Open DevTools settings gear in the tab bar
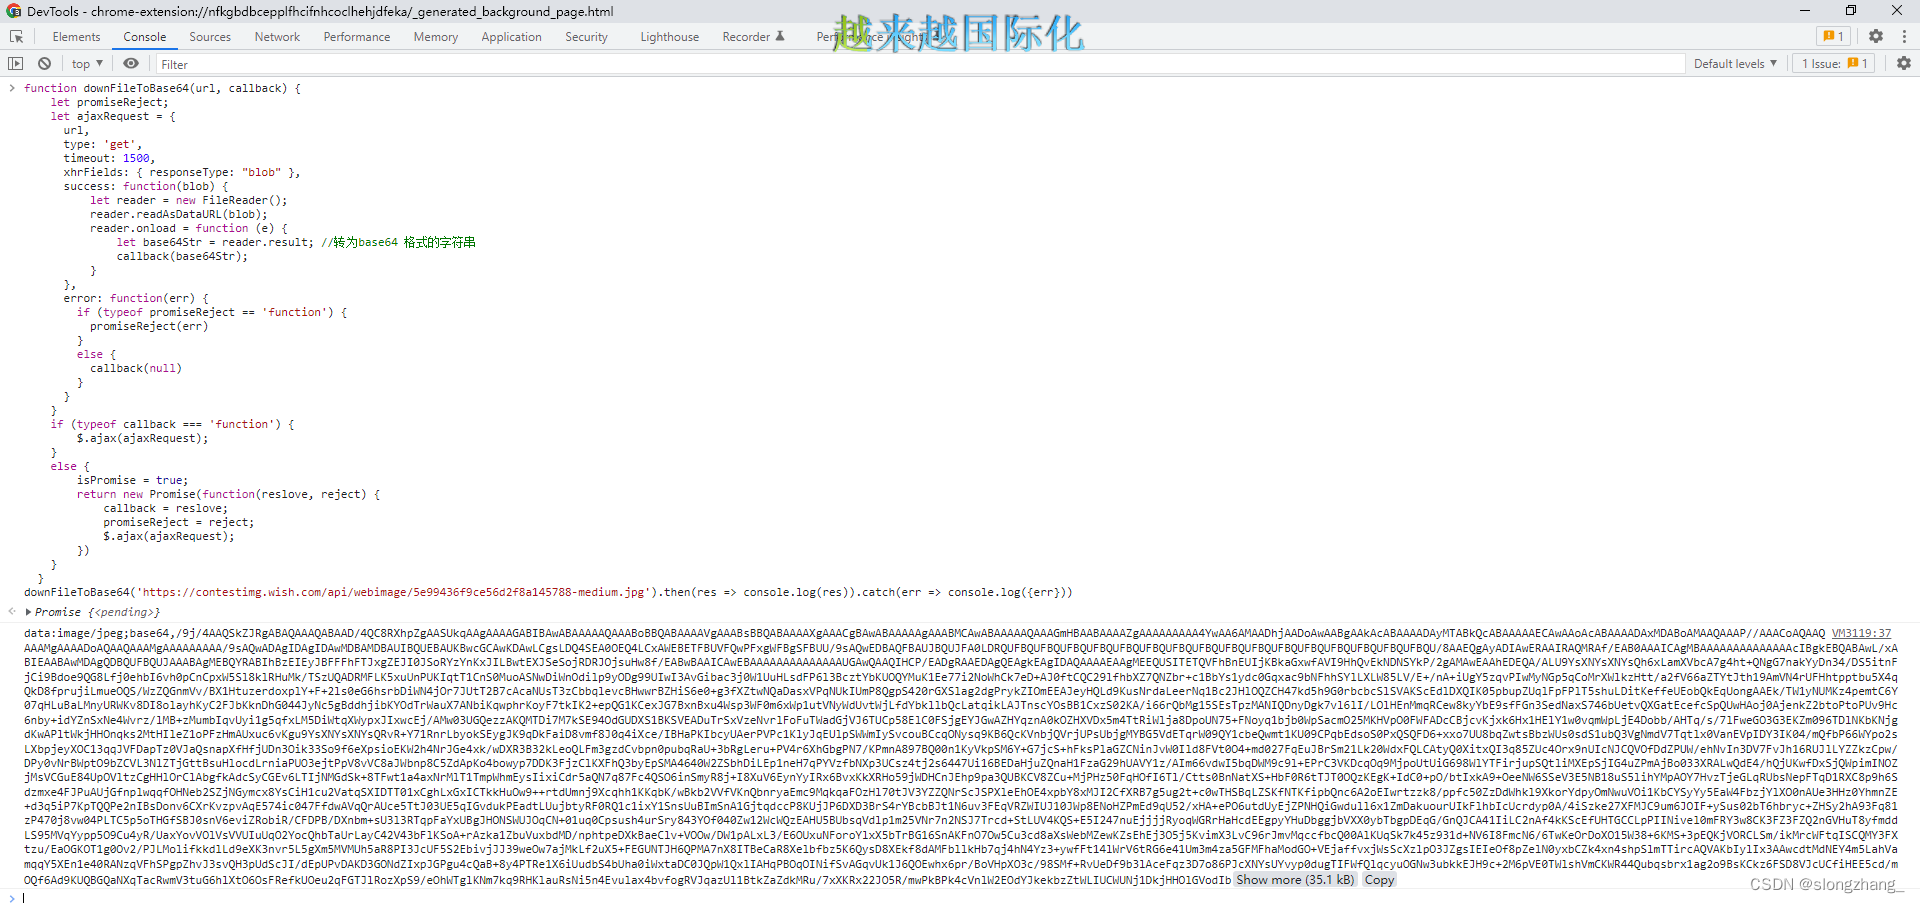The height and width of the screenshot is (903, 1920). coord(1876,36)
